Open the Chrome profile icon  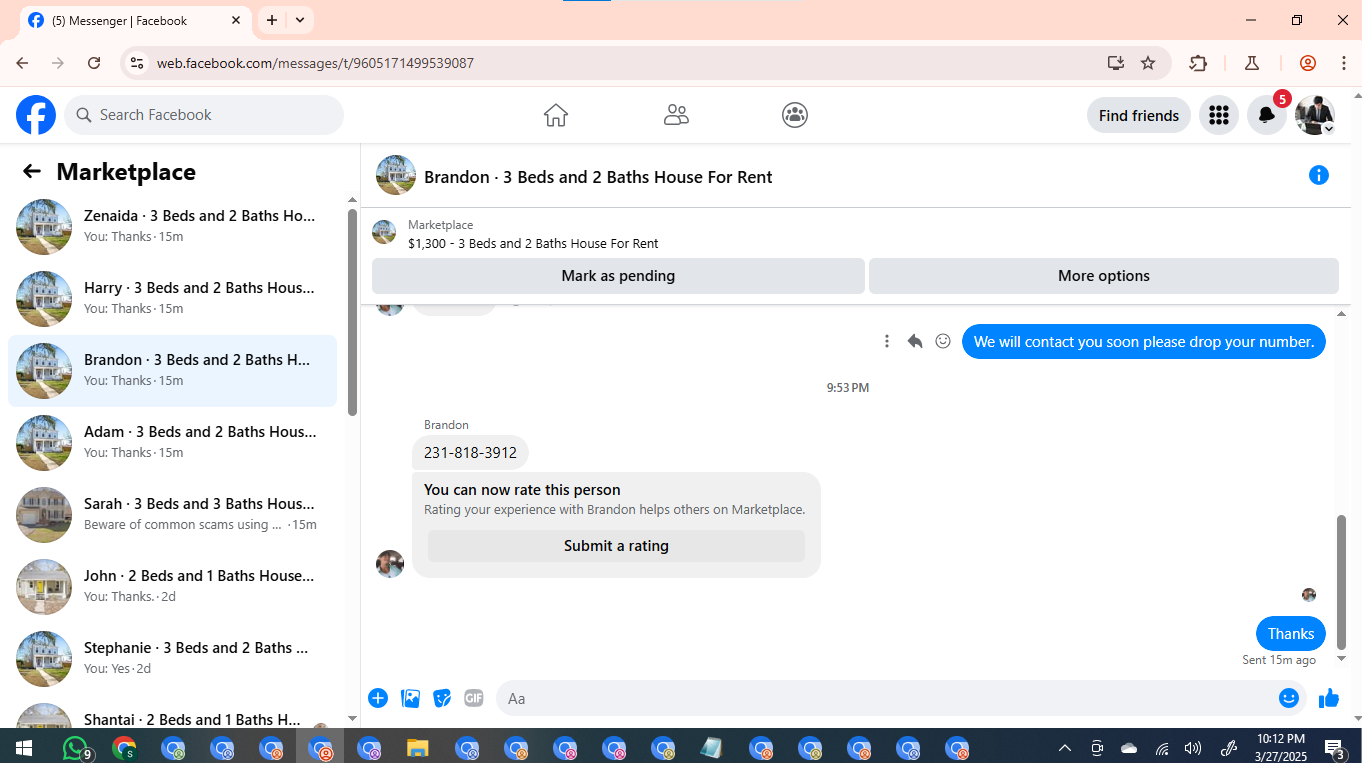pos(1308,63)
